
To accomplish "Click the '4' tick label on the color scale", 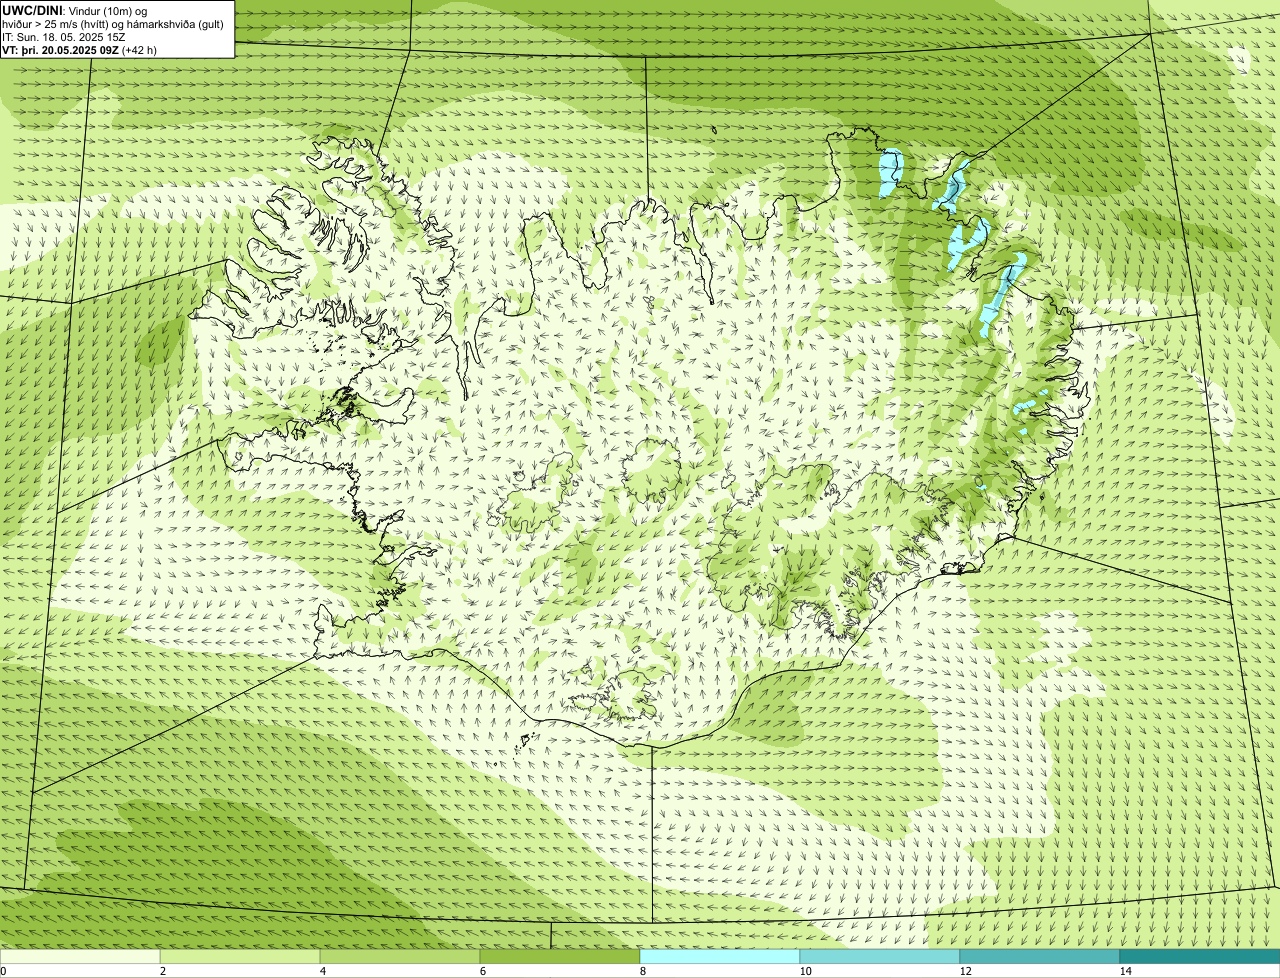I will [323, 971].
